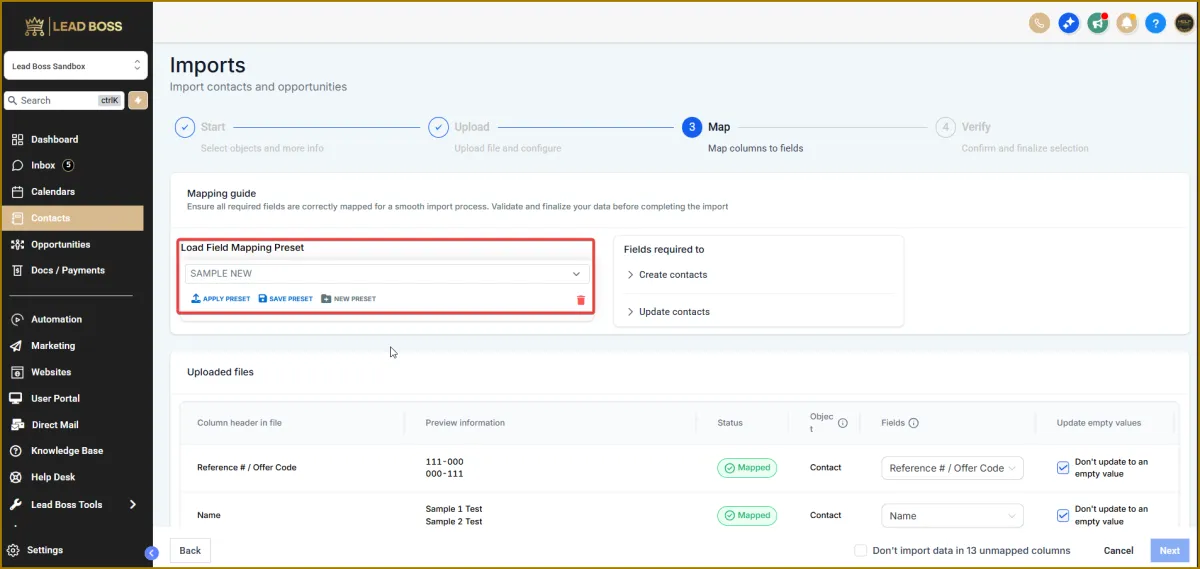
Task: Open the SAMPLE NEW preset dropdown
Action: [387, 273]
